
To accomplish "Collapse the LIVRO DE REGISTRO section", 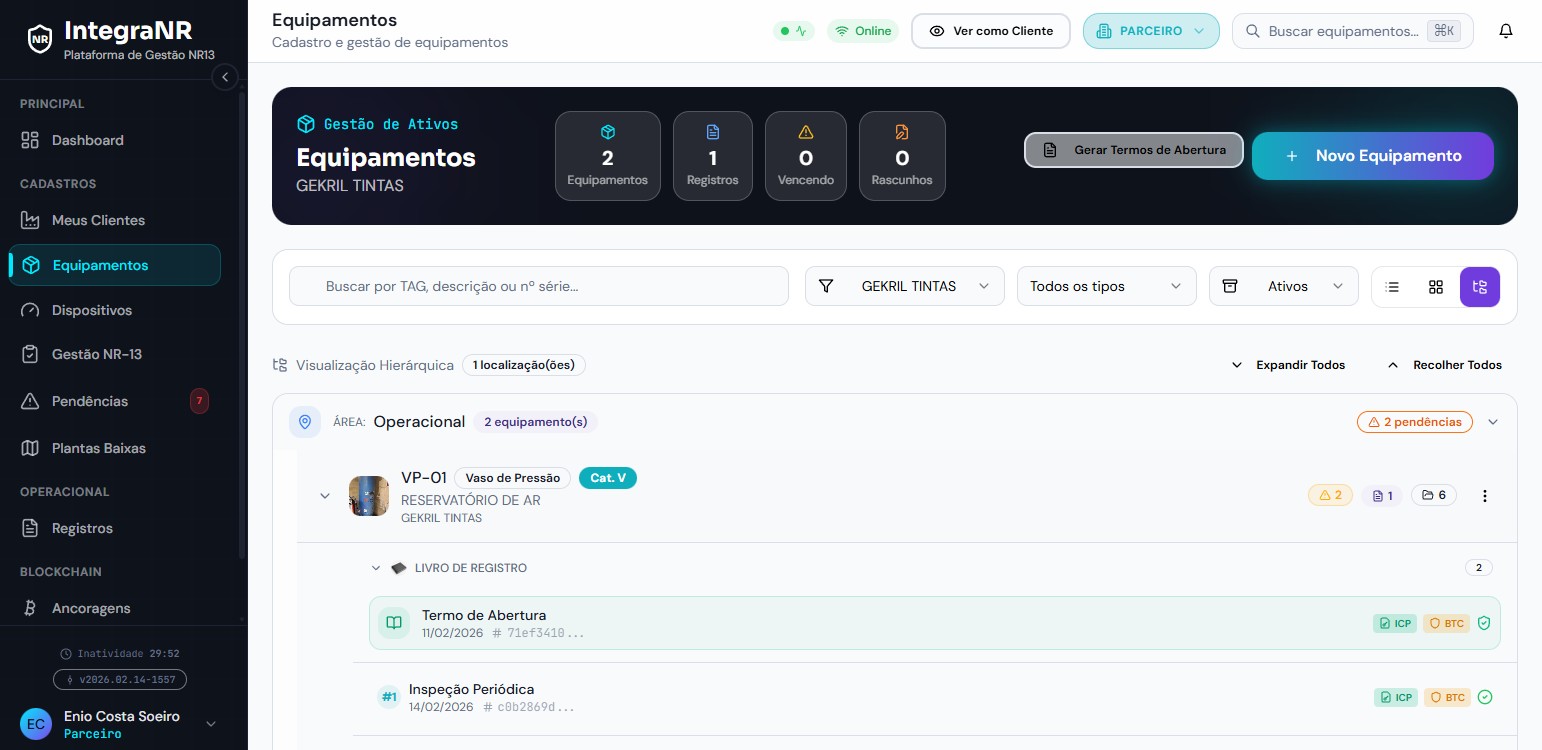I will 376,568.
